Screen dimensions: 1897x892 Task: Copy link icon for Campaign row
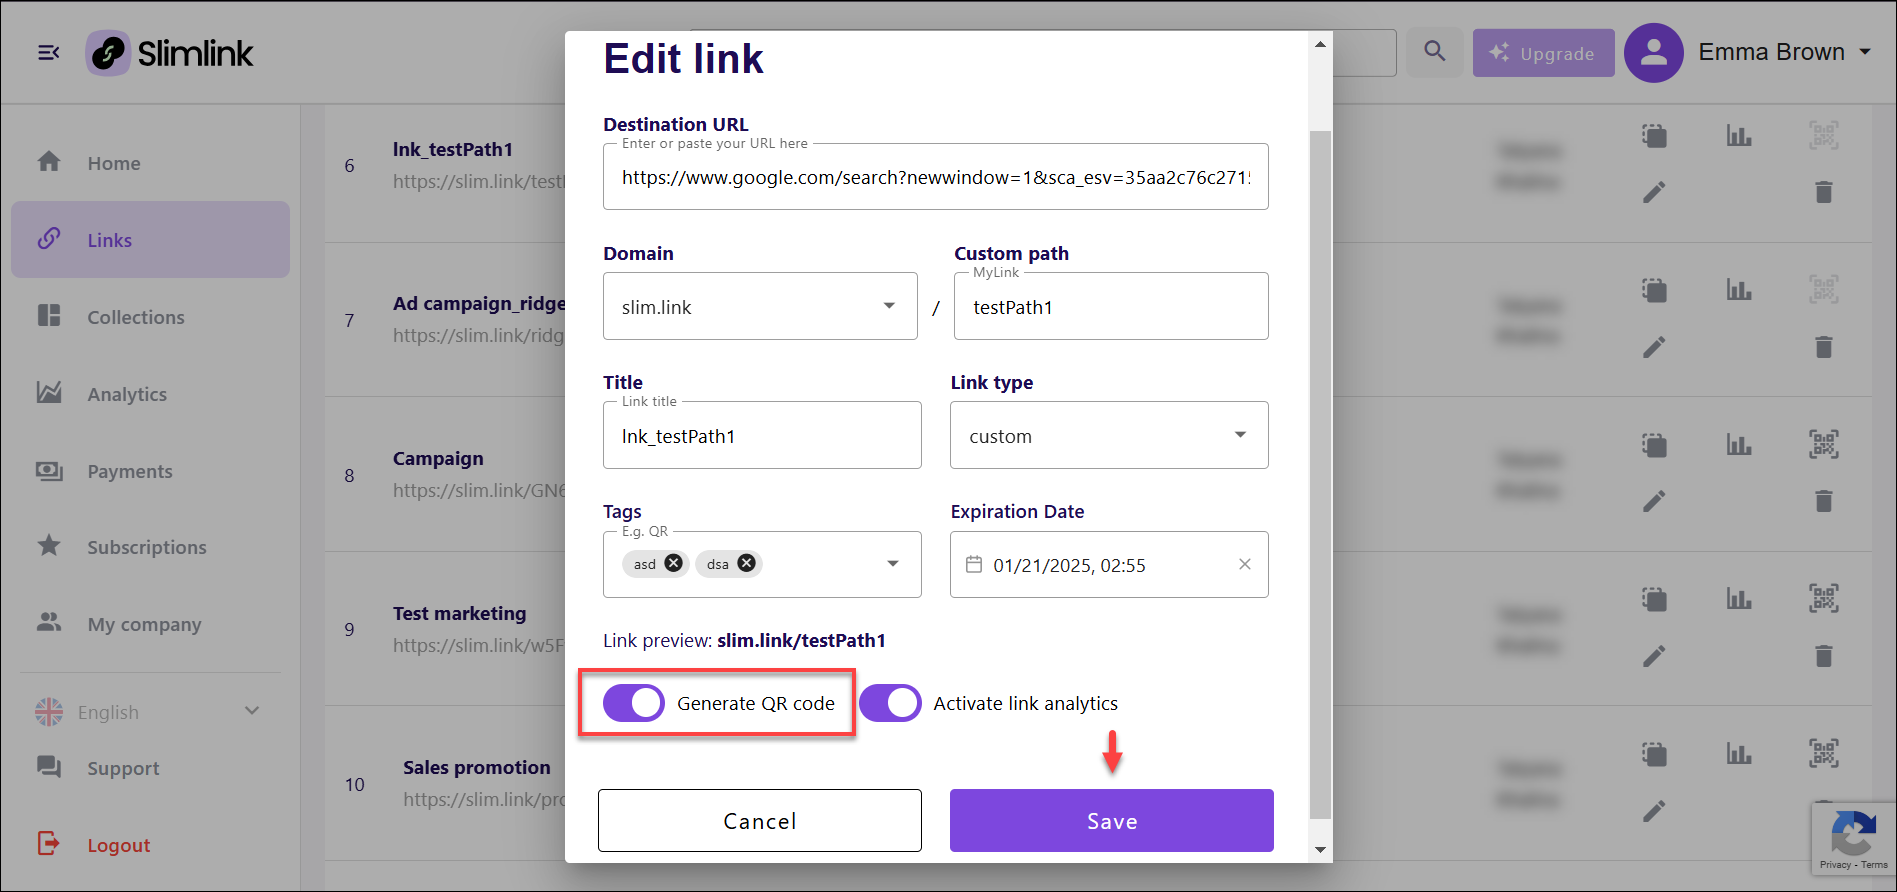coord(1654,445)
